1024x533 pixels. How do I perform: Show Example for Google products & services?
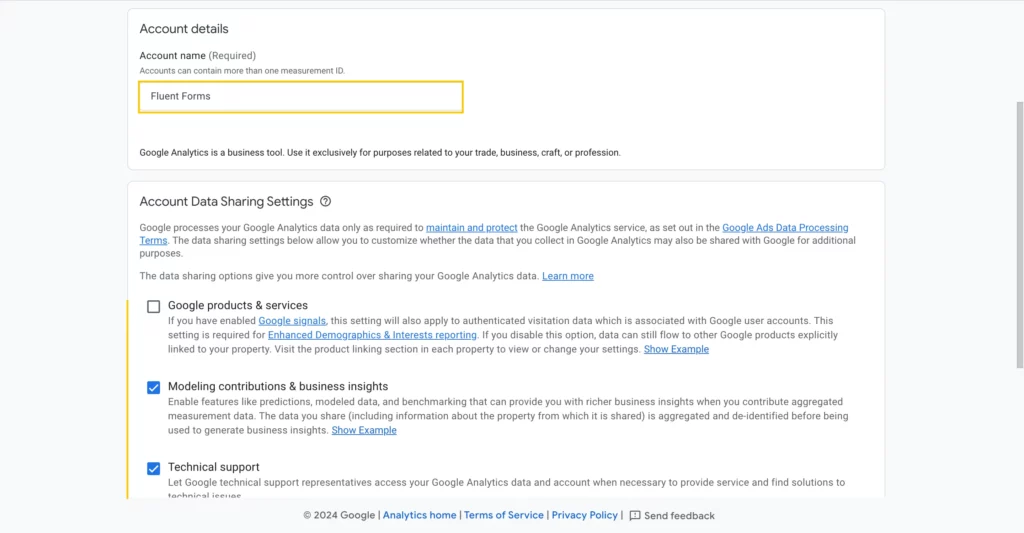[x=676, y=349]
